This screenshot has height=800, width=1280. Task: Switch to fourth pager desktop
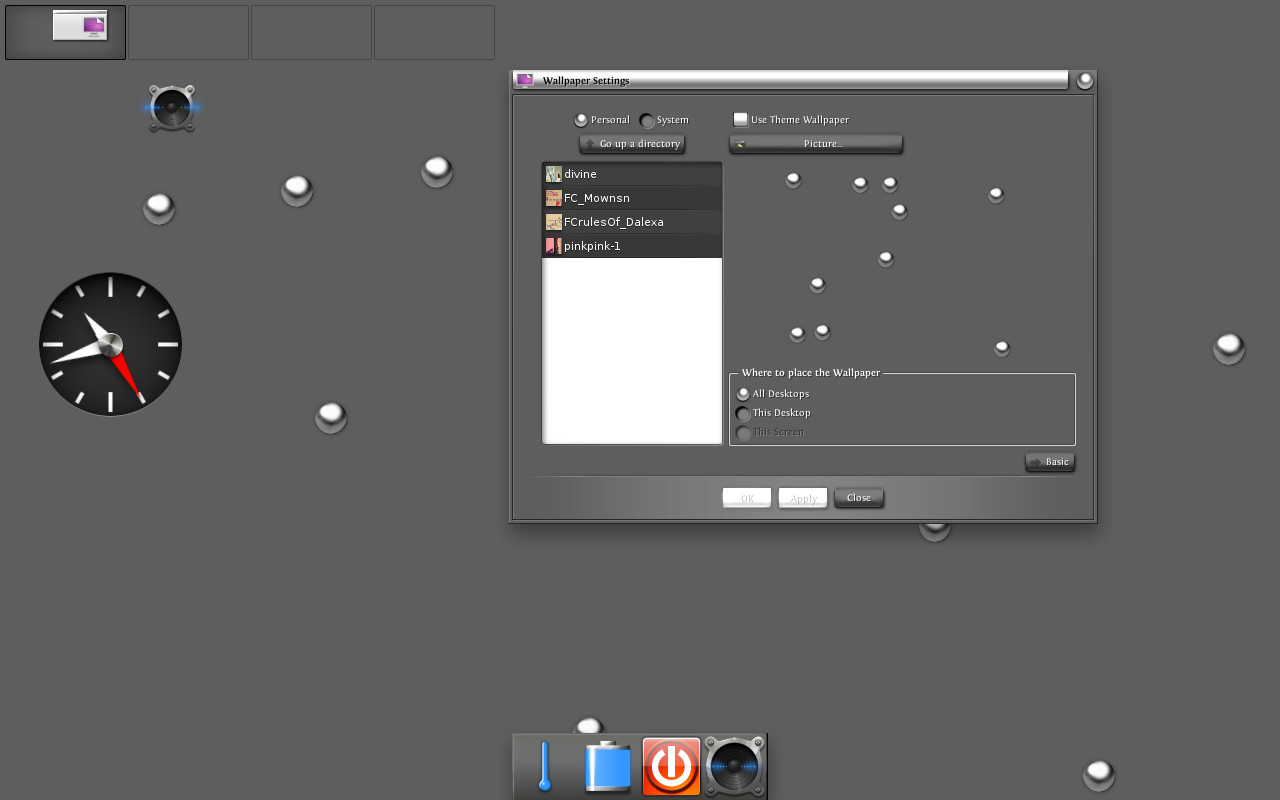pos(434,32)
